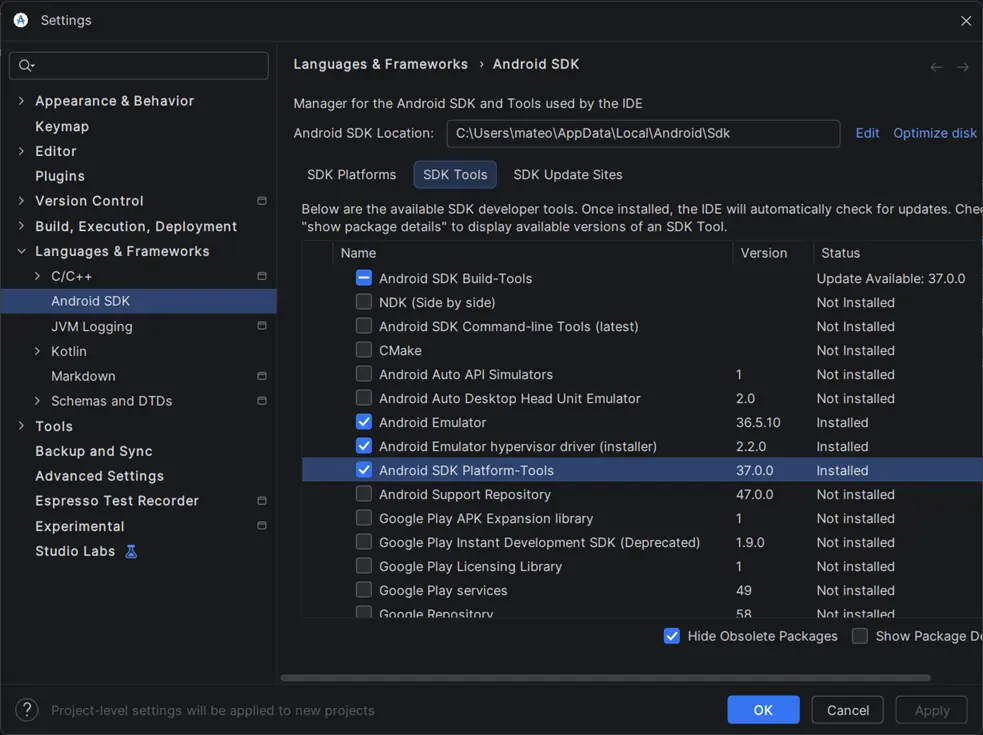Select Android SDK in the tree
983x735 pixels.
pos(139,301)
